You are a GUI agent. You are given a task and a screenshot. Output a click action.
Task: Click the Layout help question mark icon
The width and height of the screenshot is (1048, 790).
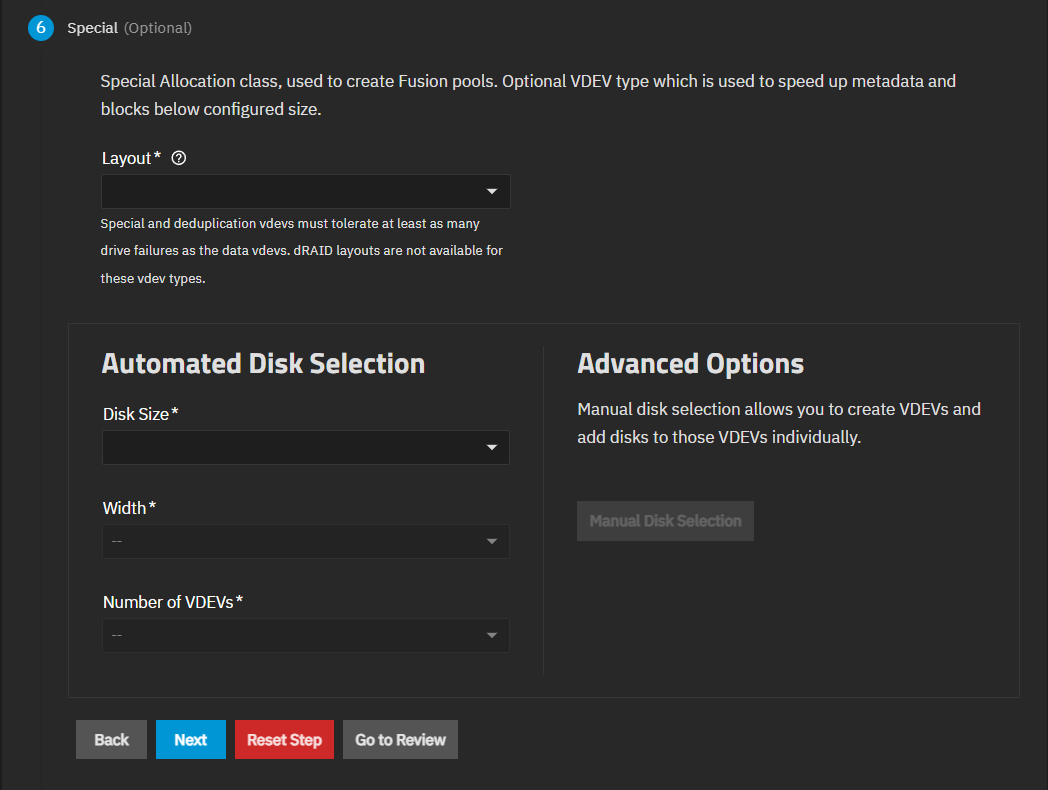[x=178, y=158]
